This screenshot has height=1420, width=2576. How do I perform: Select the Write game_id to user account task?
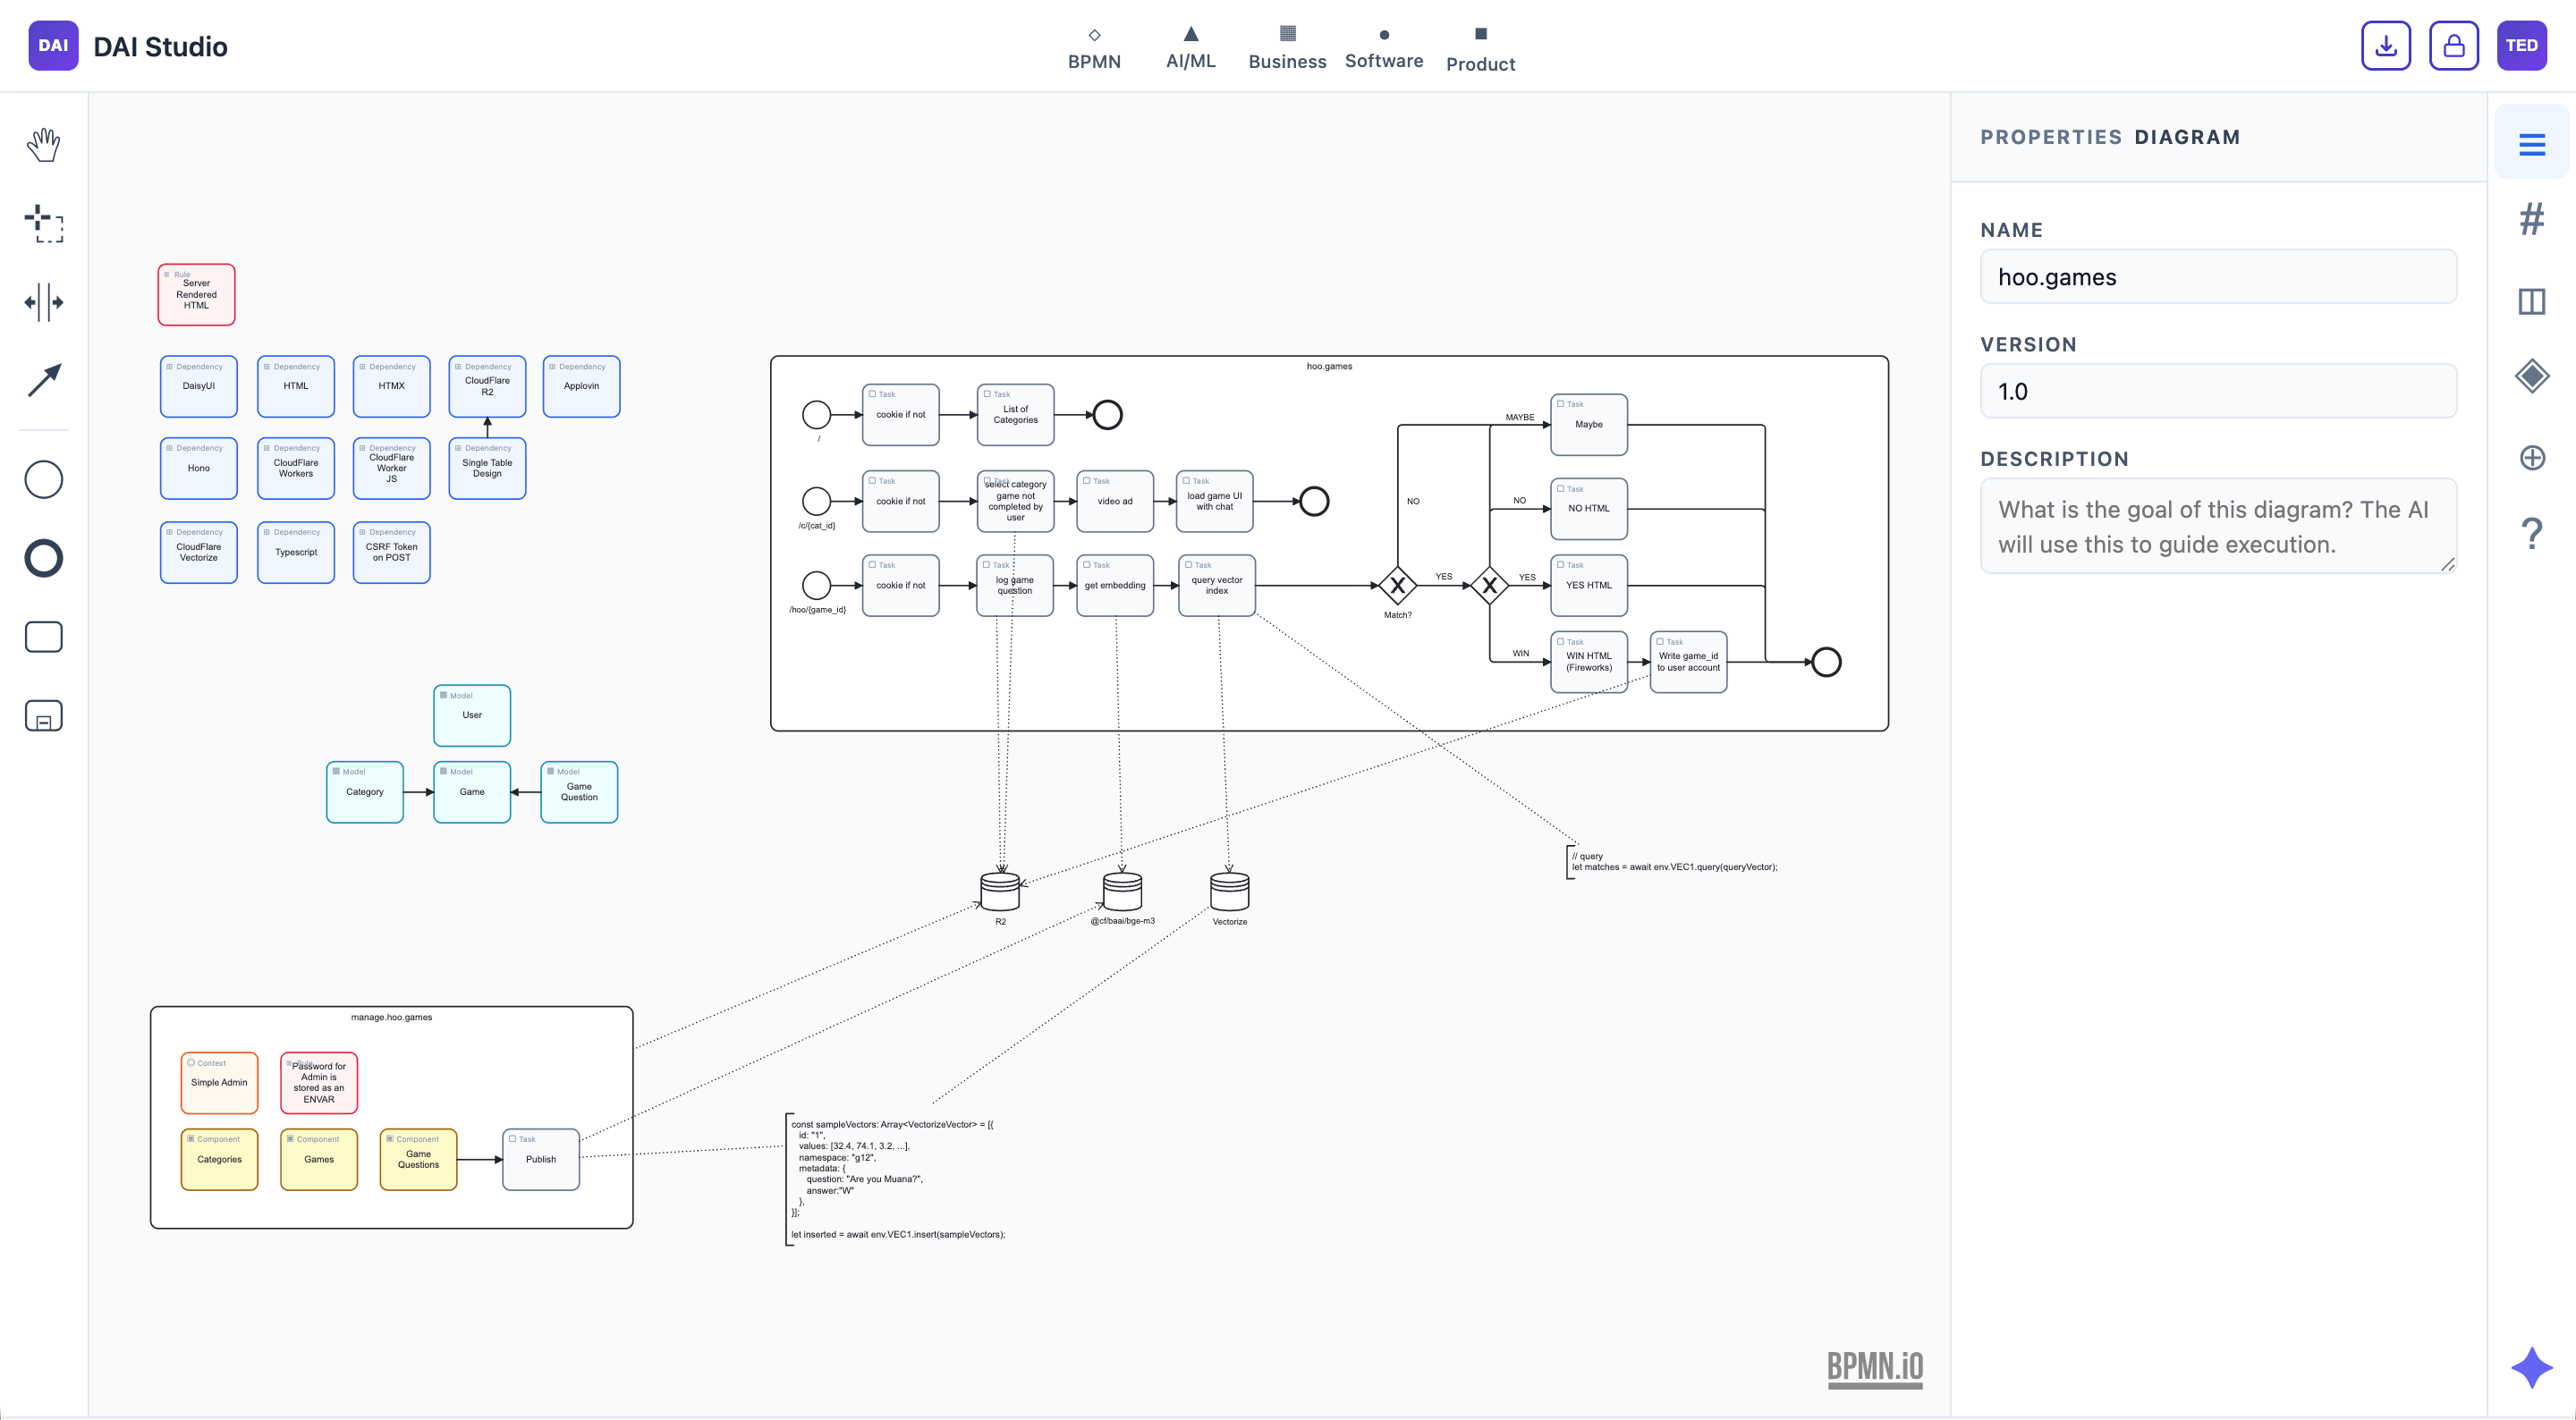pos(1688,662)
